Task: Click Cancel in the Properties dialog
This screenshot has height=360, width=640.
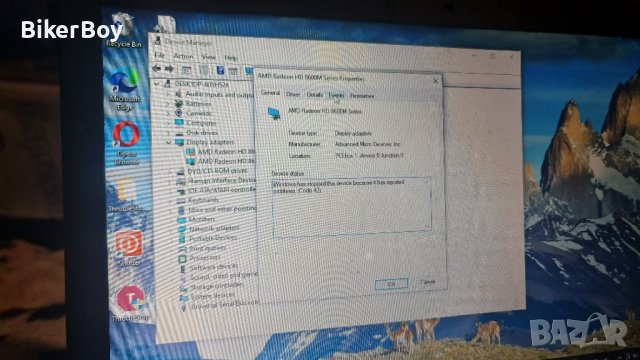Action: click(x=428, y=282)
